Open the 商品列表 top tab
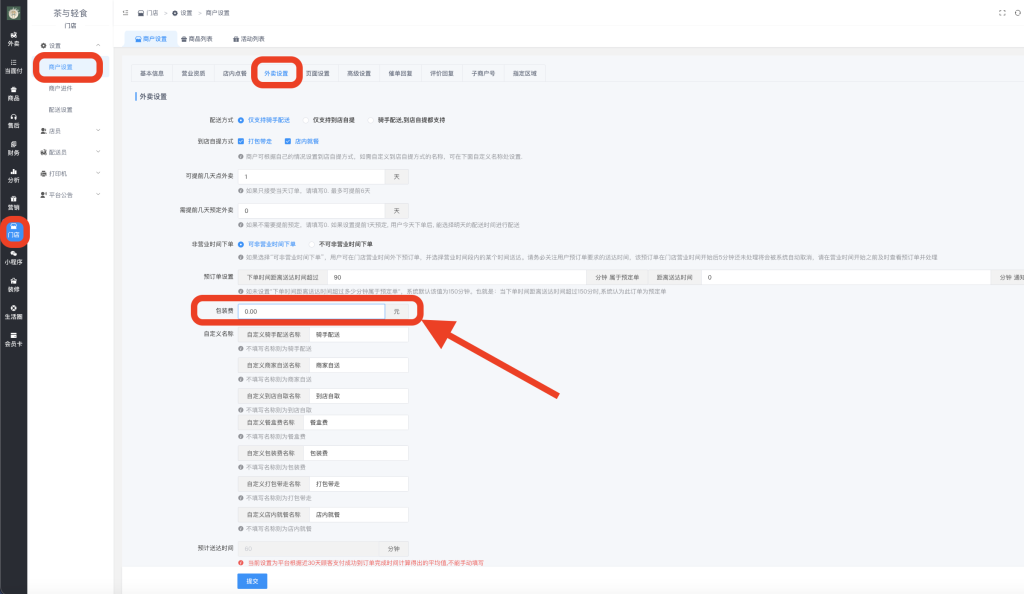 click(x=196, y=38)
